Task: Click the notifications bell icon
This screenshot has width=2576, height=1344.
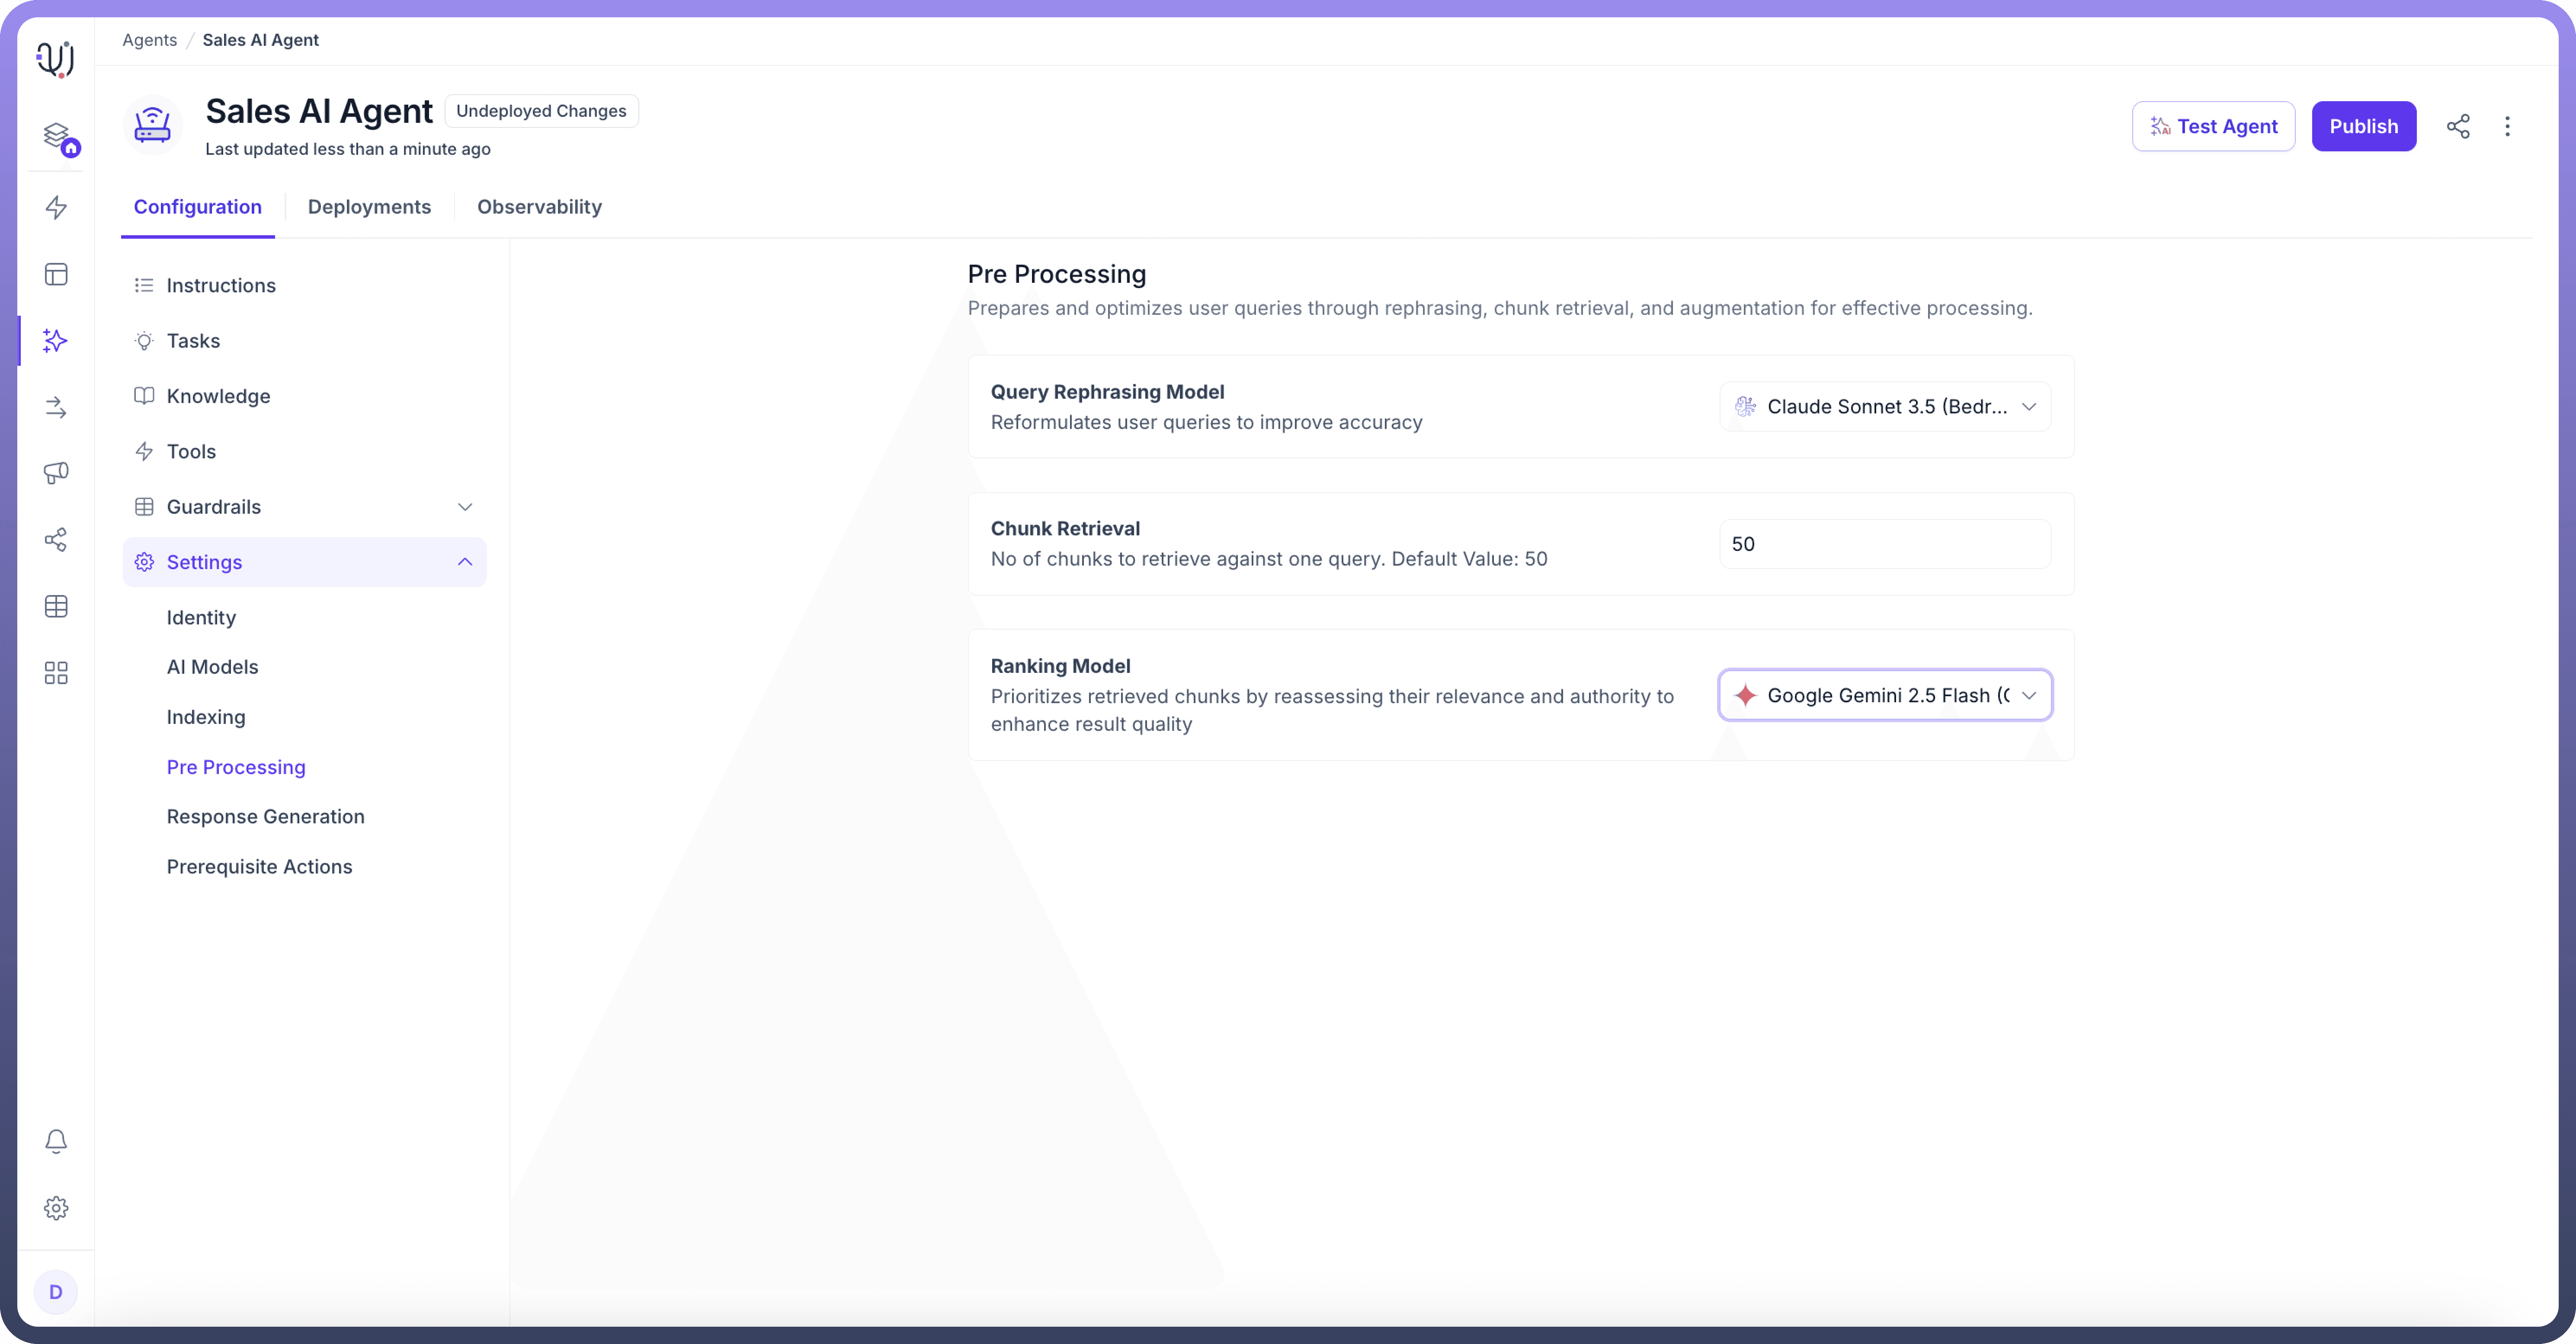Action: [x=56, y=1141]
